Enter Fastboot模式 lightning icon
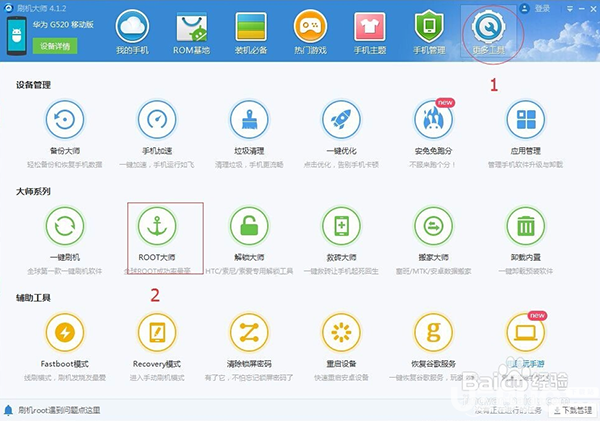The width and height of the screenshot is (600, 421). point(65,332)
